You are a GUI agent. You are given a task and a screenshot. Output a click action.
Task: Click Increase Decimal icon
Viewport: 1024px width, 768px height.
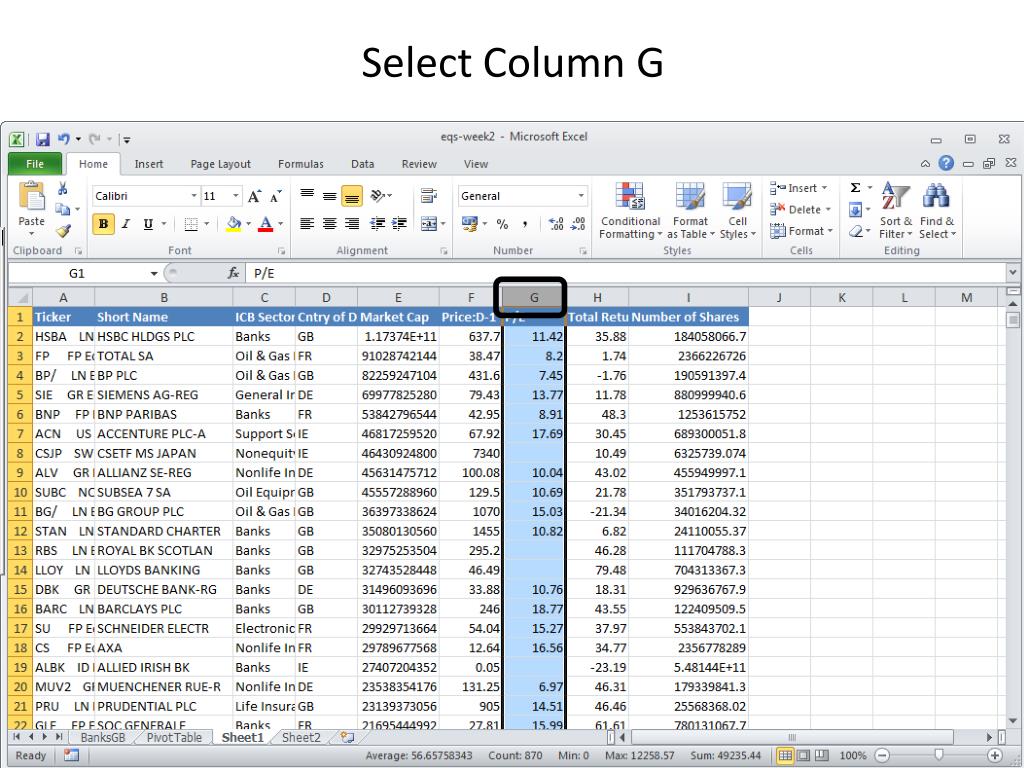point(556,224)
